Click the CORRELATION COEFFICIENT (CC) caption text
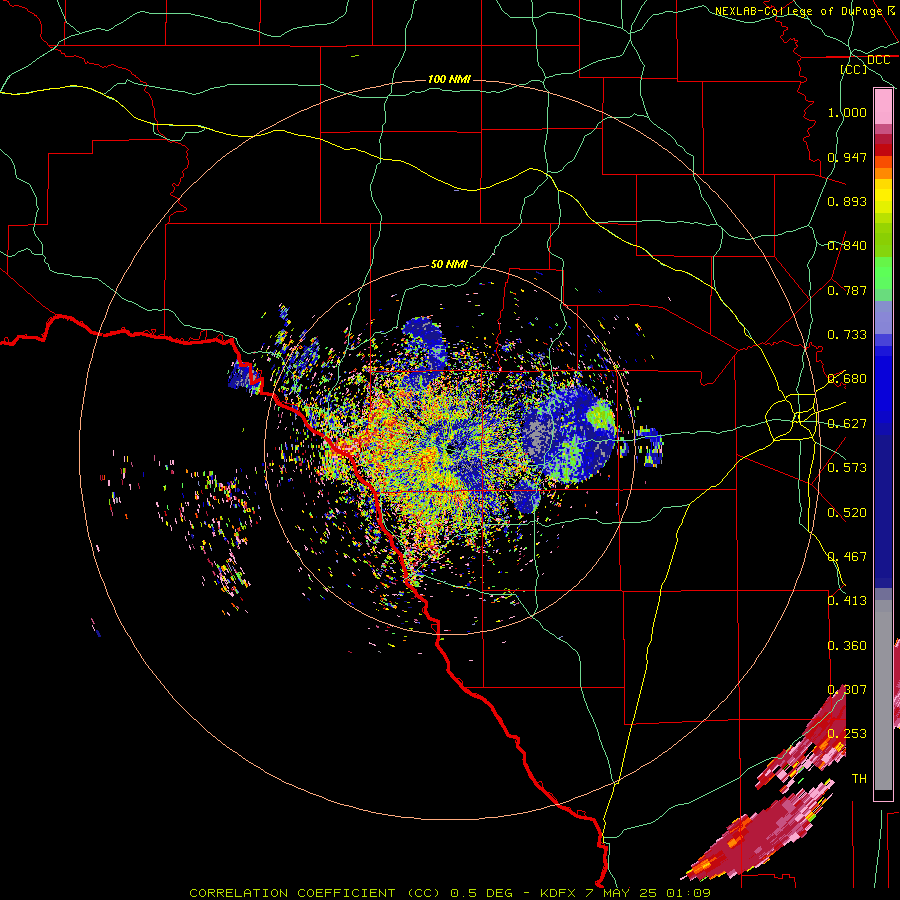 (x=315, y=893)
